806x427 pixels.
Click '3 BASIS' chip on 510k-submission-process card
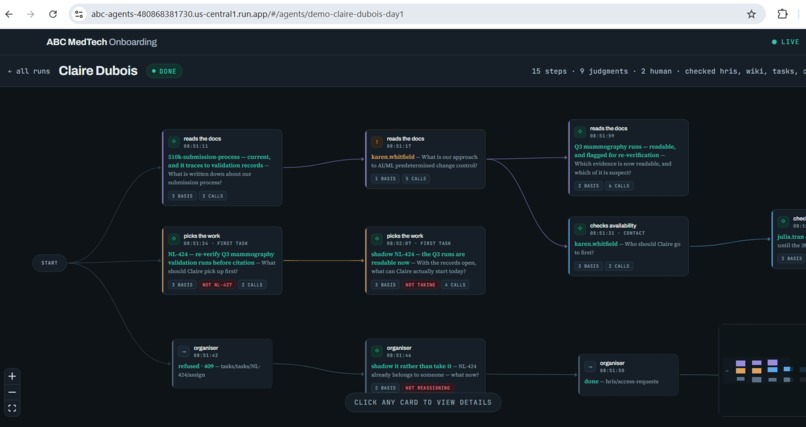(x=182, y=196)
